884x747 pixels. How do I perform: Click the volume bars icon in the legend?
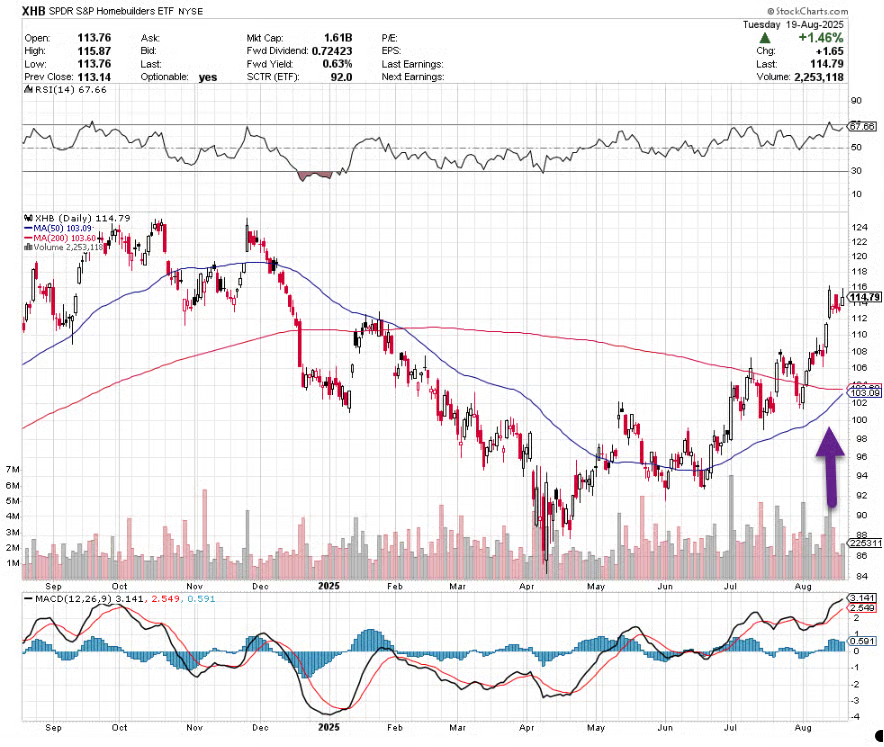point(28,247)
